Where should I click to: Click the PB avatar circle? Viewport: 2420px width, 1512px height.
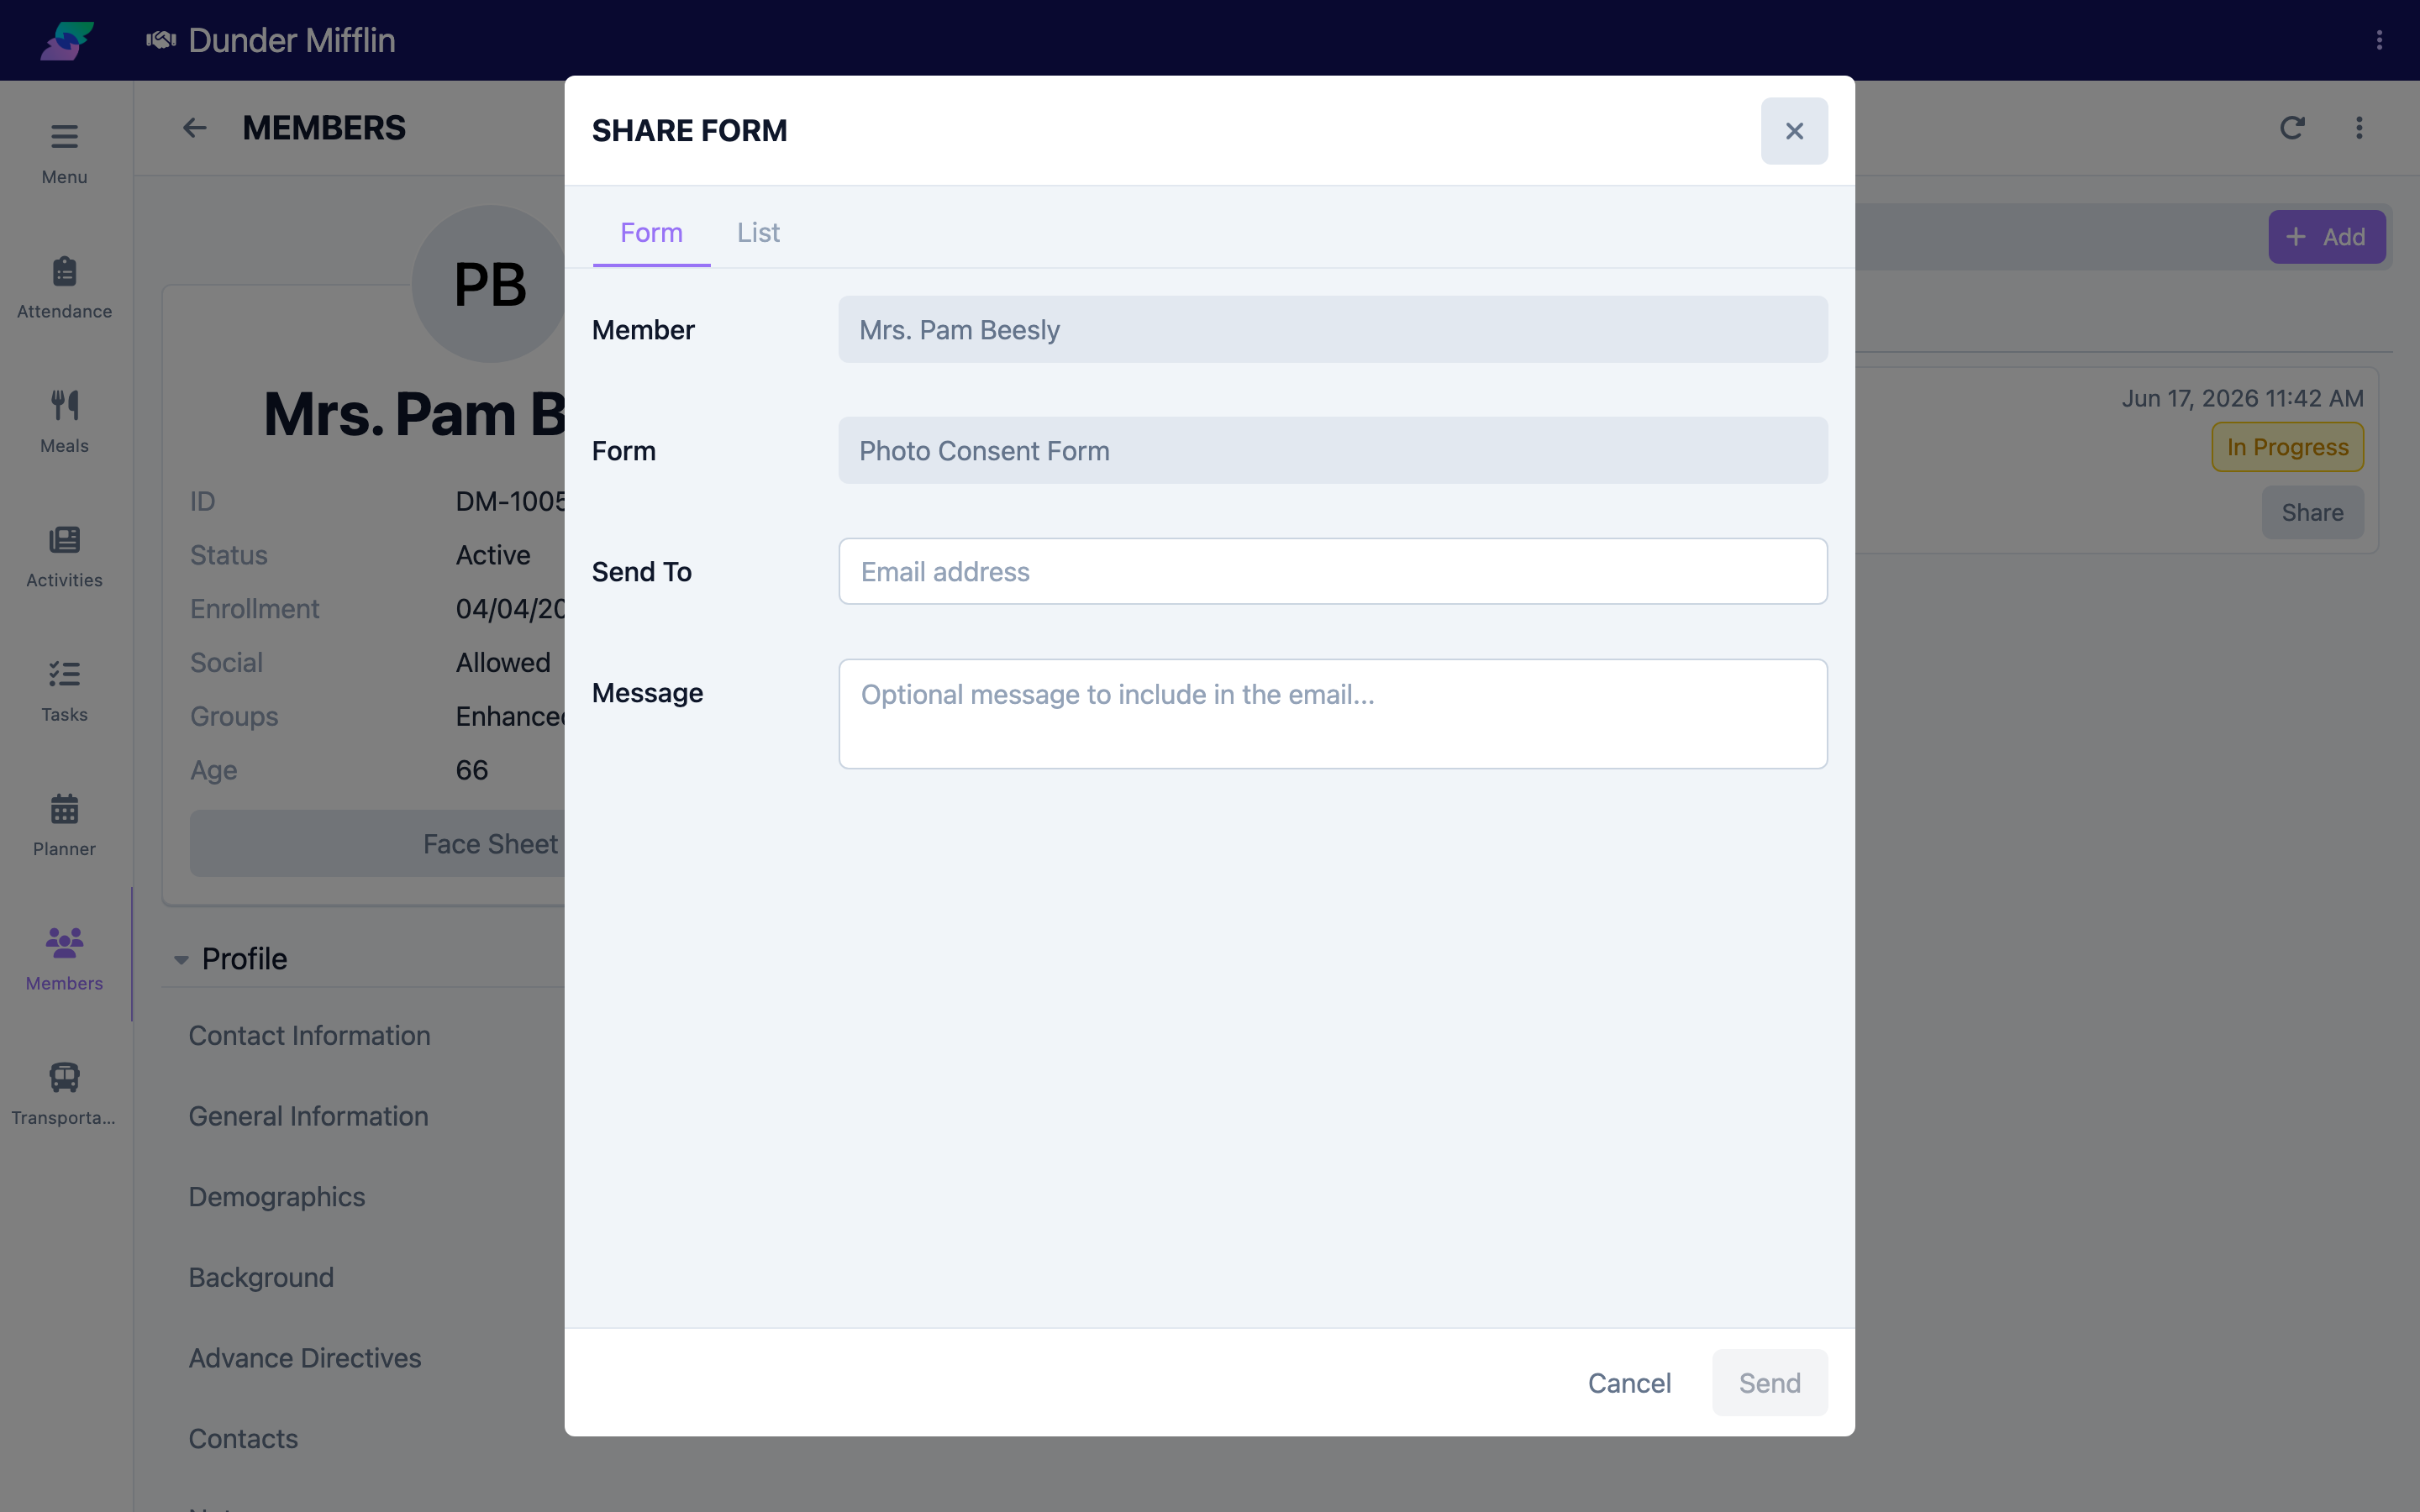(x=490, y=284)
